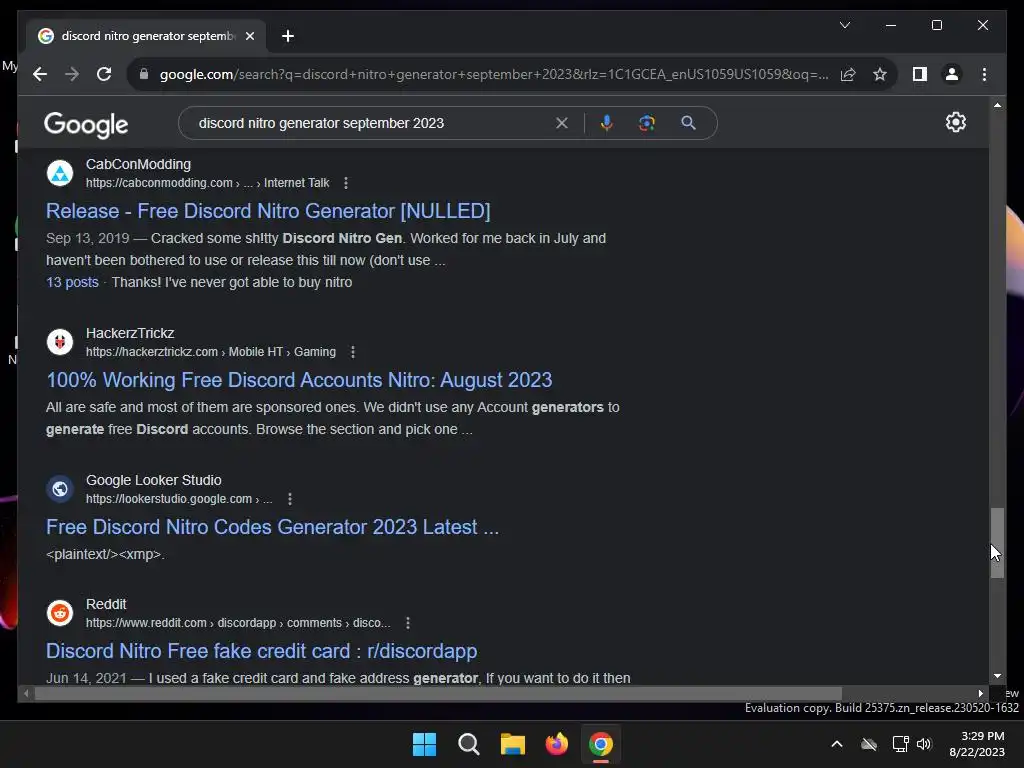Click the Chrome taskbar icon
The image size is (1024, 768).
601,744
